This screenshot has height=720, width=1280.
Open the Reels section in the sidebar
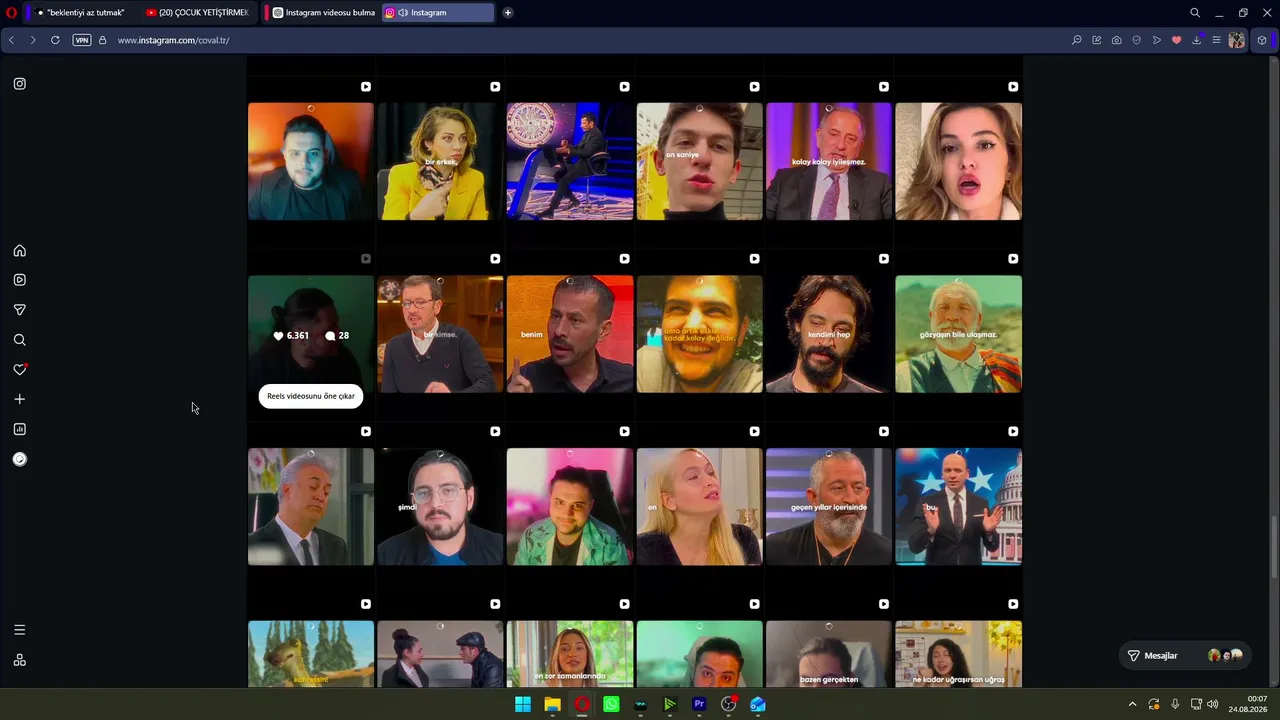[19, 280]
